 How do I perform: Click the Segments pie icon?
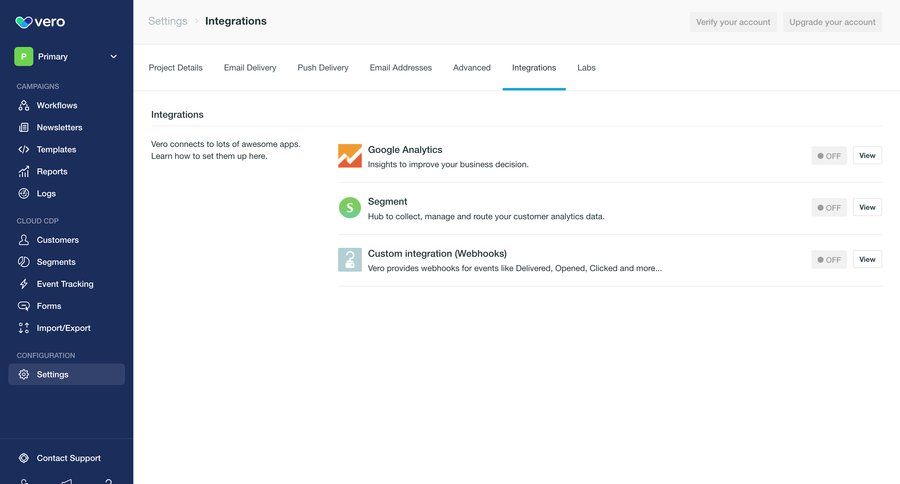click(x=24, y=262)
